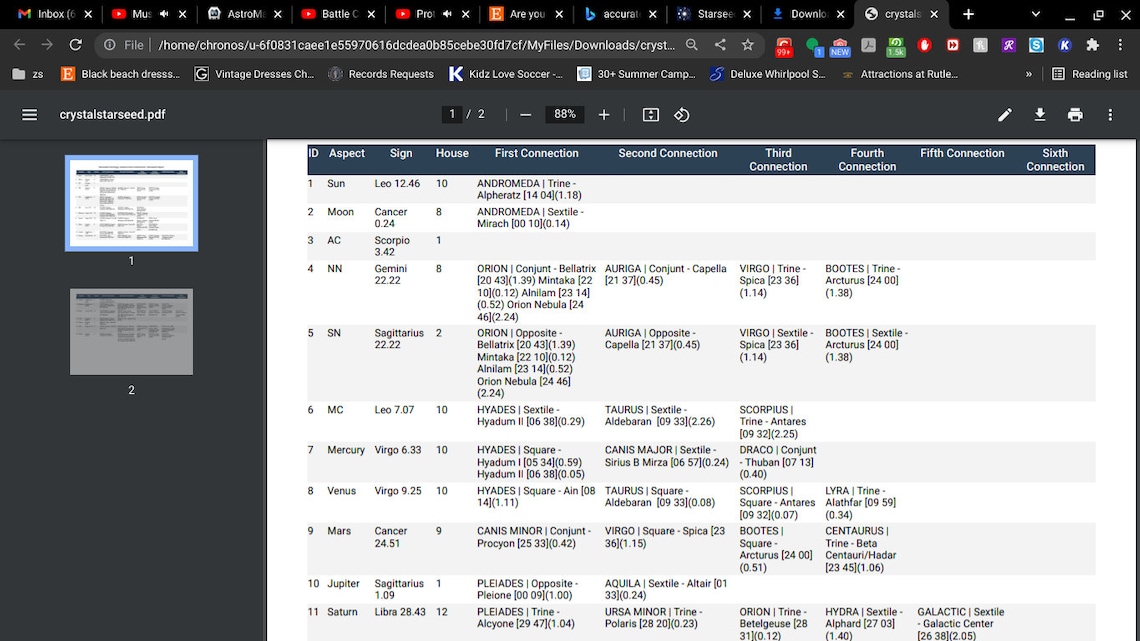Zoom out with the minus icon
Image resolution: width=1140 pixels, height=641 pixels.
coord(526,115)
